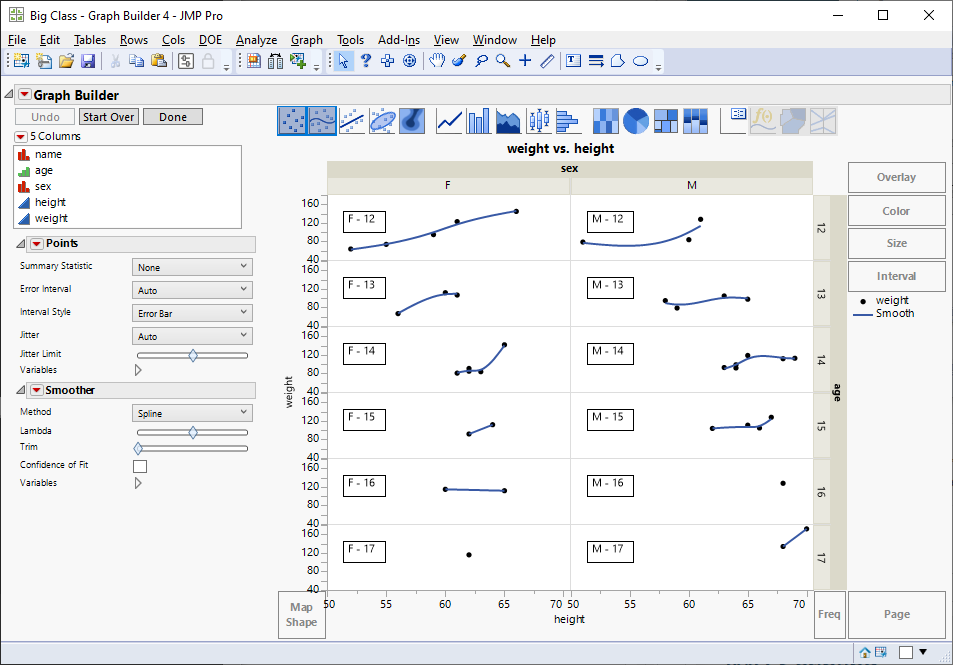The height and width of the screenshot is (665, 953).
Task: Open the Jitter dropdown
Action: click(x=192, y=336)
